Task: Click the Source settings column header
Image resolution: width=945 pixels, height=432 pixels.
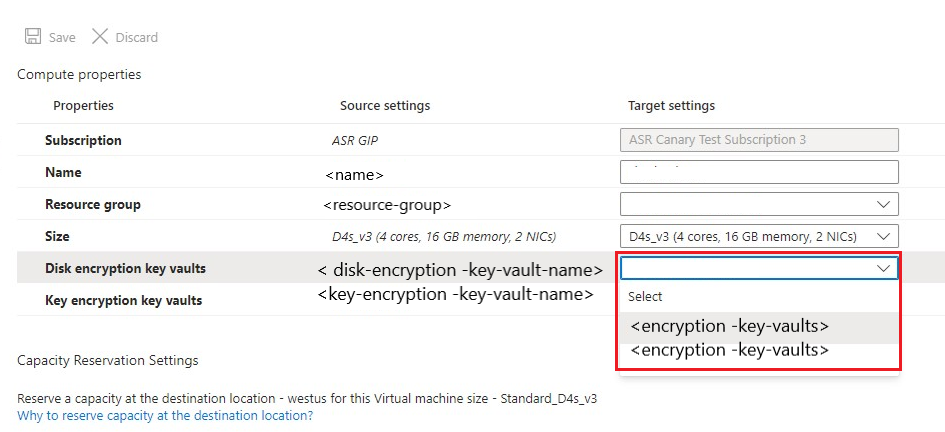Action: (x=385, y=105)
